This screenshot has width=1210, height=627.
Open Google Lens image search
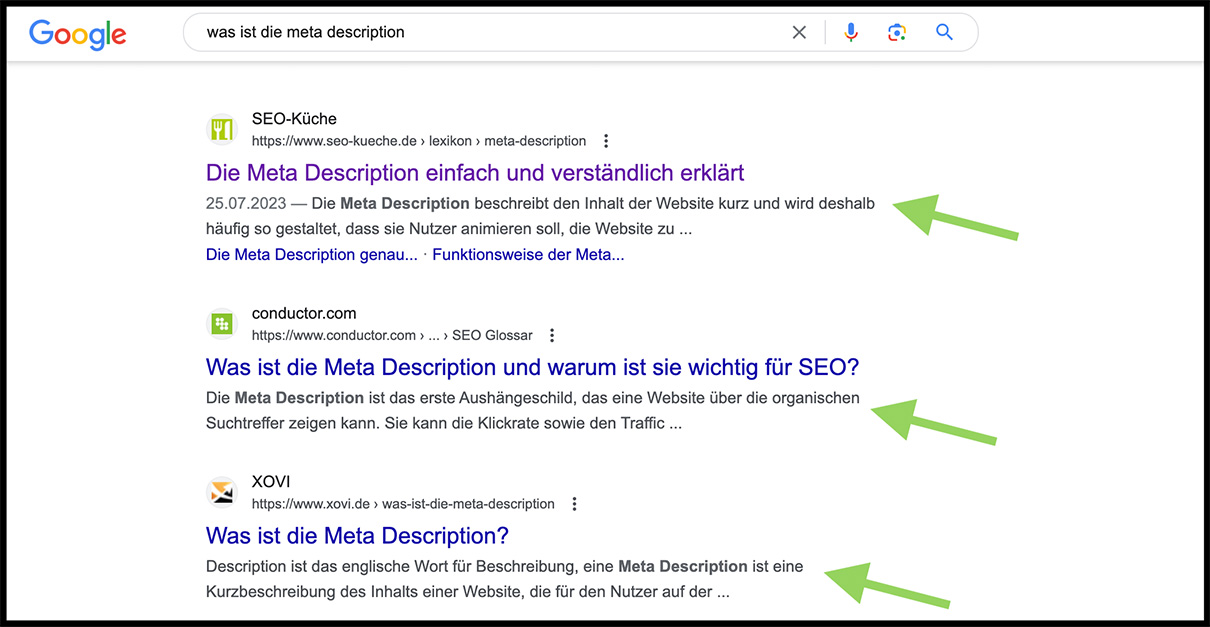coord(897,33)
